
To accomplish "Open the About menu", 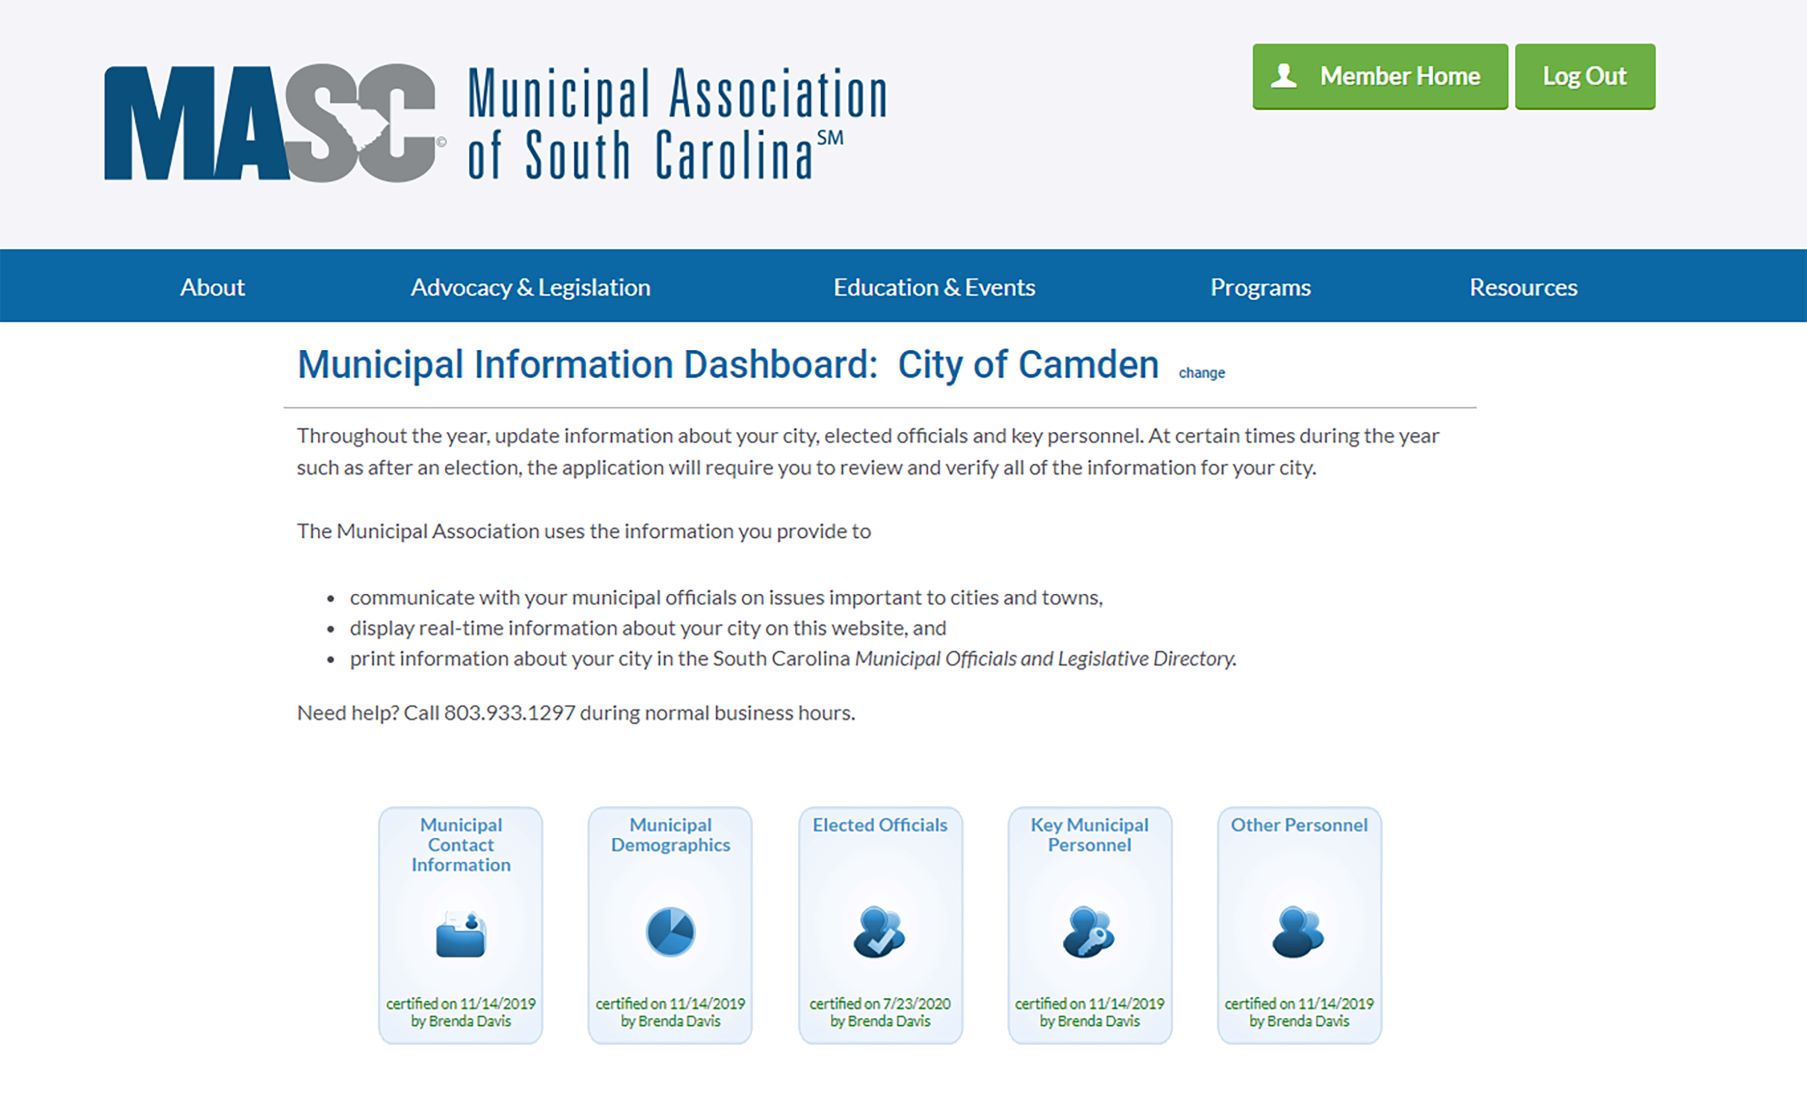I will pyautogui.click(x=212, y=287).
